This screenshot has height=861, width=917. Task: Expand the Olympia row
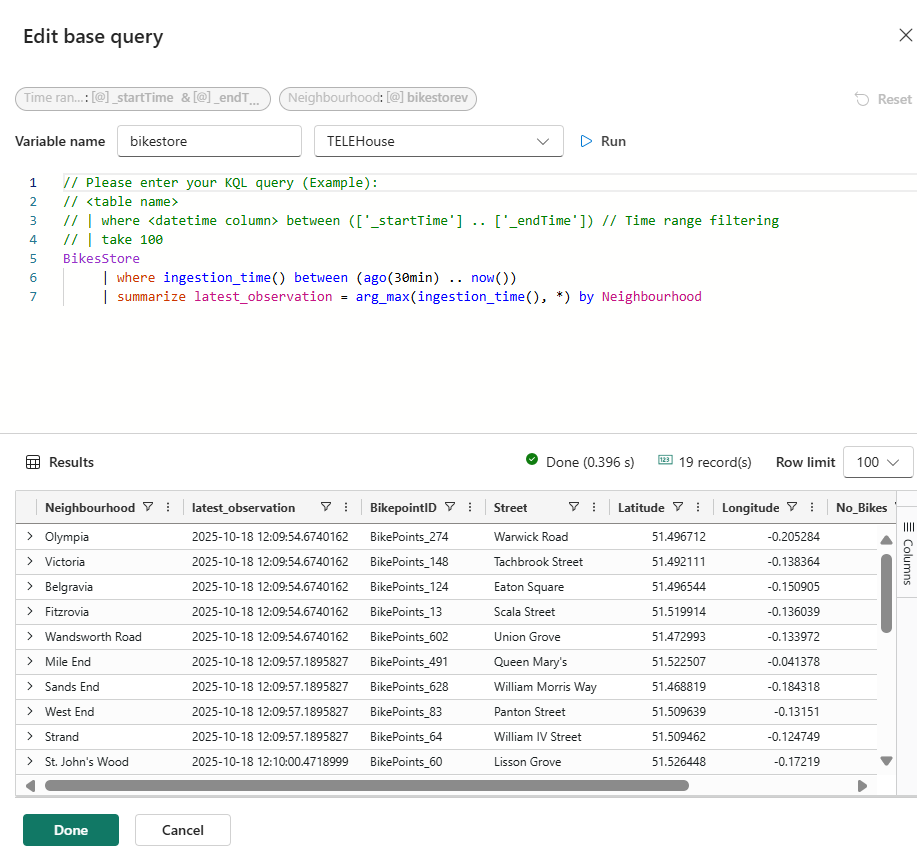click(30, 537)
